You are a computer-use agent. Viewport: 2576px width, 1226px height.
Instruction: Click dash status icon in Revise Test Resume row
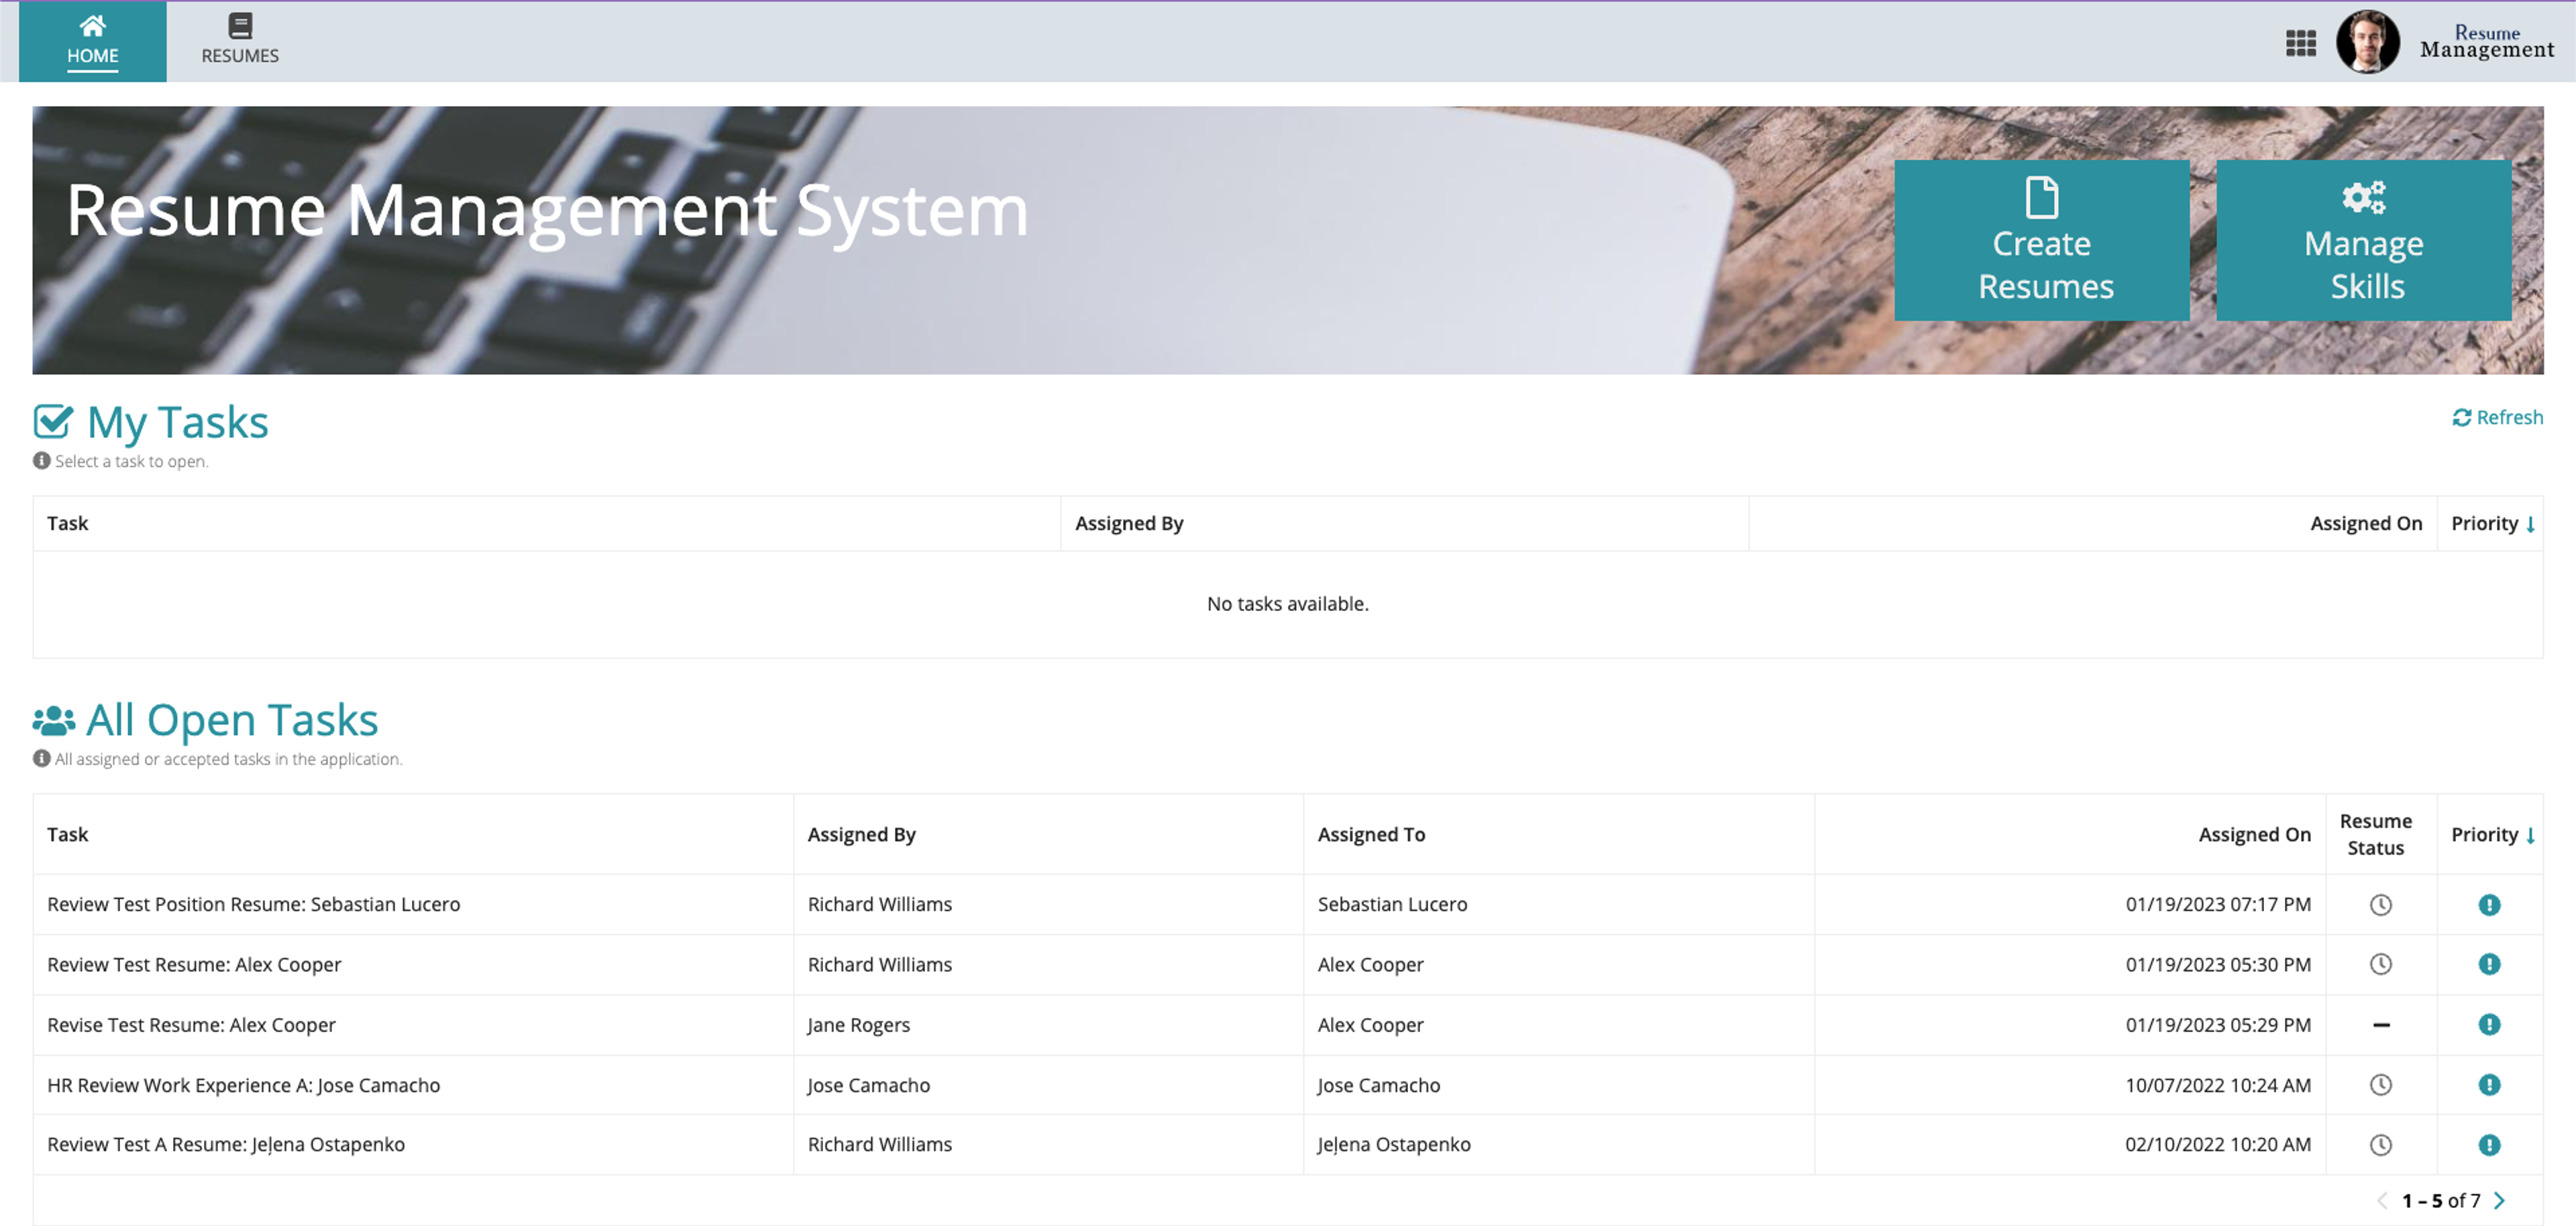coord(2380,1025)
